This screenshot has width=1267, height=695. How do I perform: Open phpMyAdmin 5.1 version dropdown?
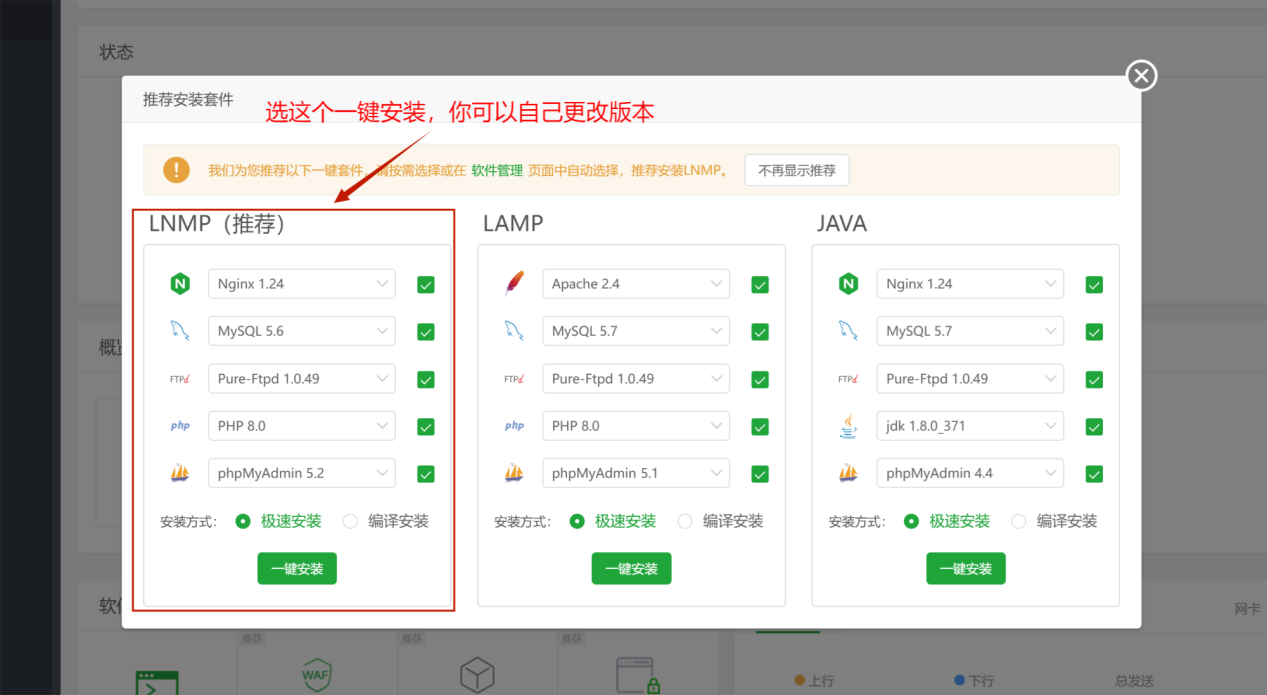636,473
